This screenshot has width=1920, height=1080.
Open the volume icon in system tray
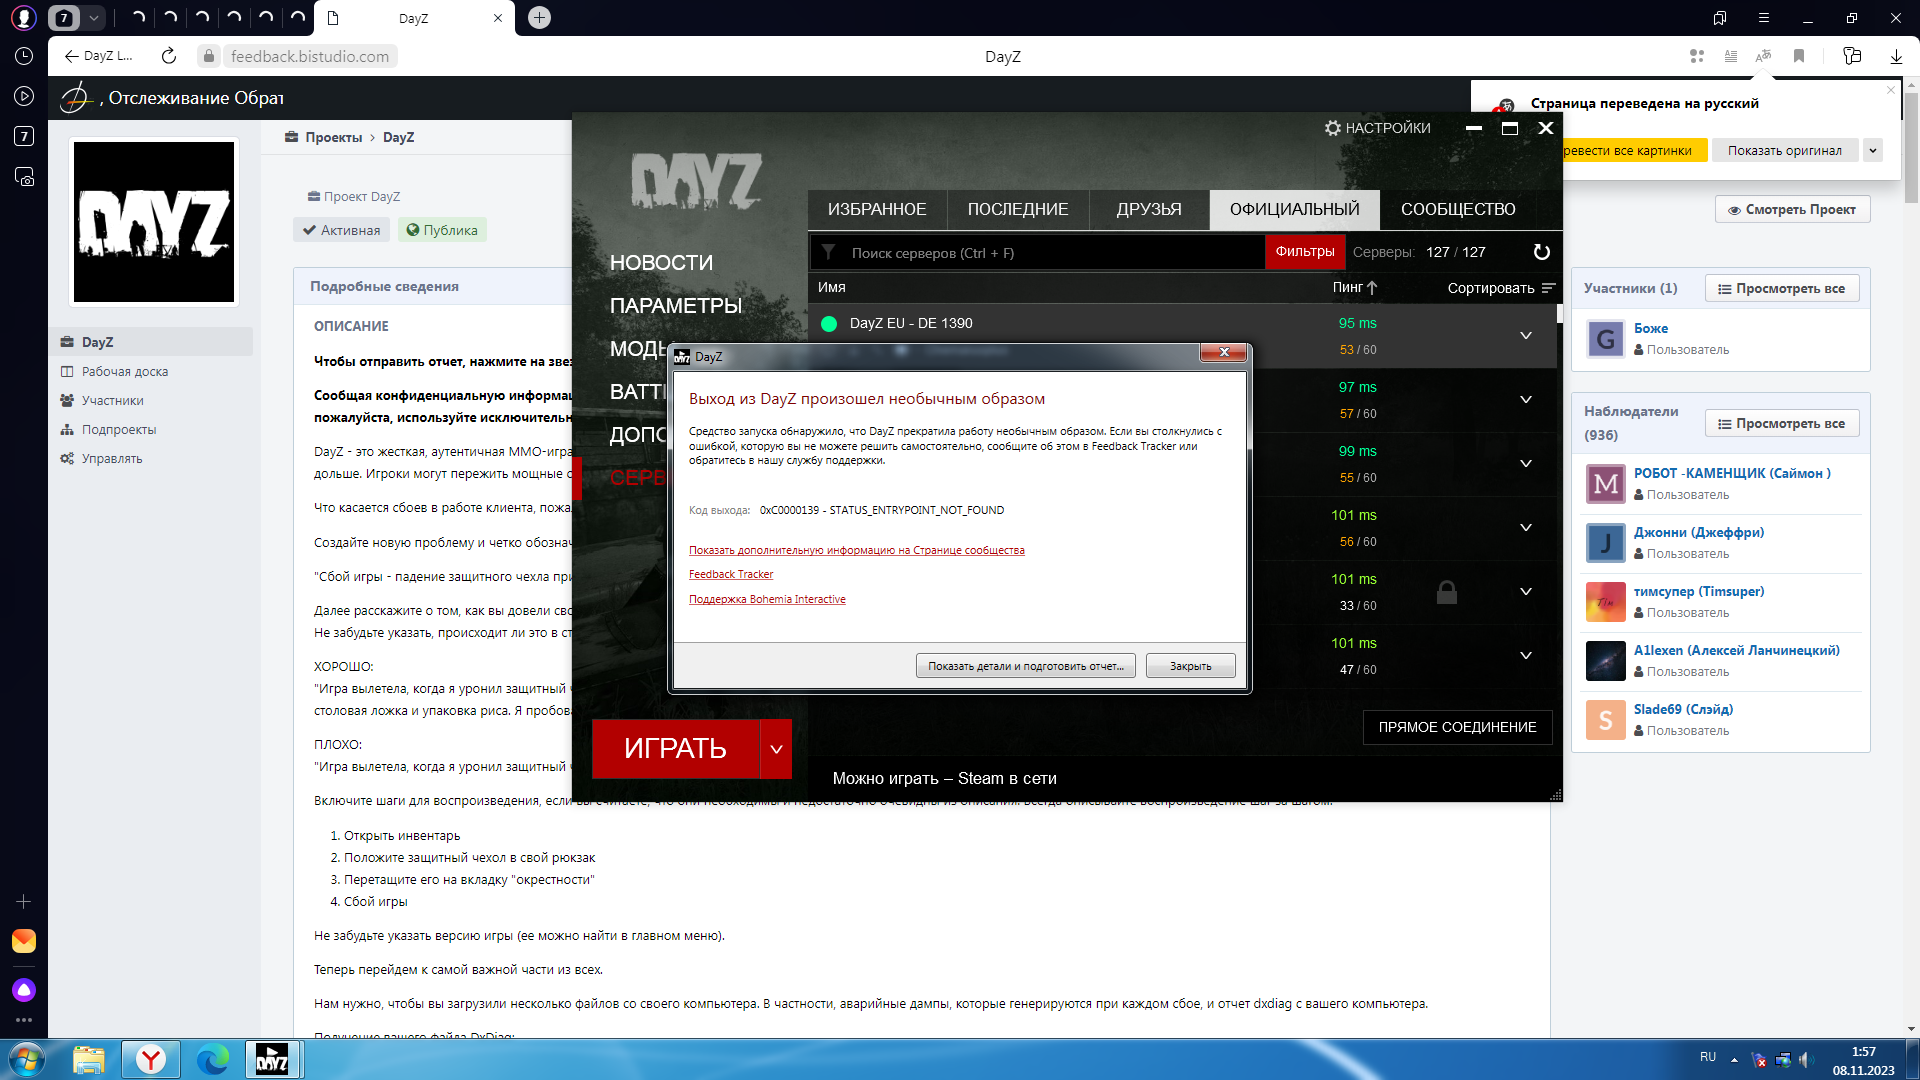(1805, 1059)
